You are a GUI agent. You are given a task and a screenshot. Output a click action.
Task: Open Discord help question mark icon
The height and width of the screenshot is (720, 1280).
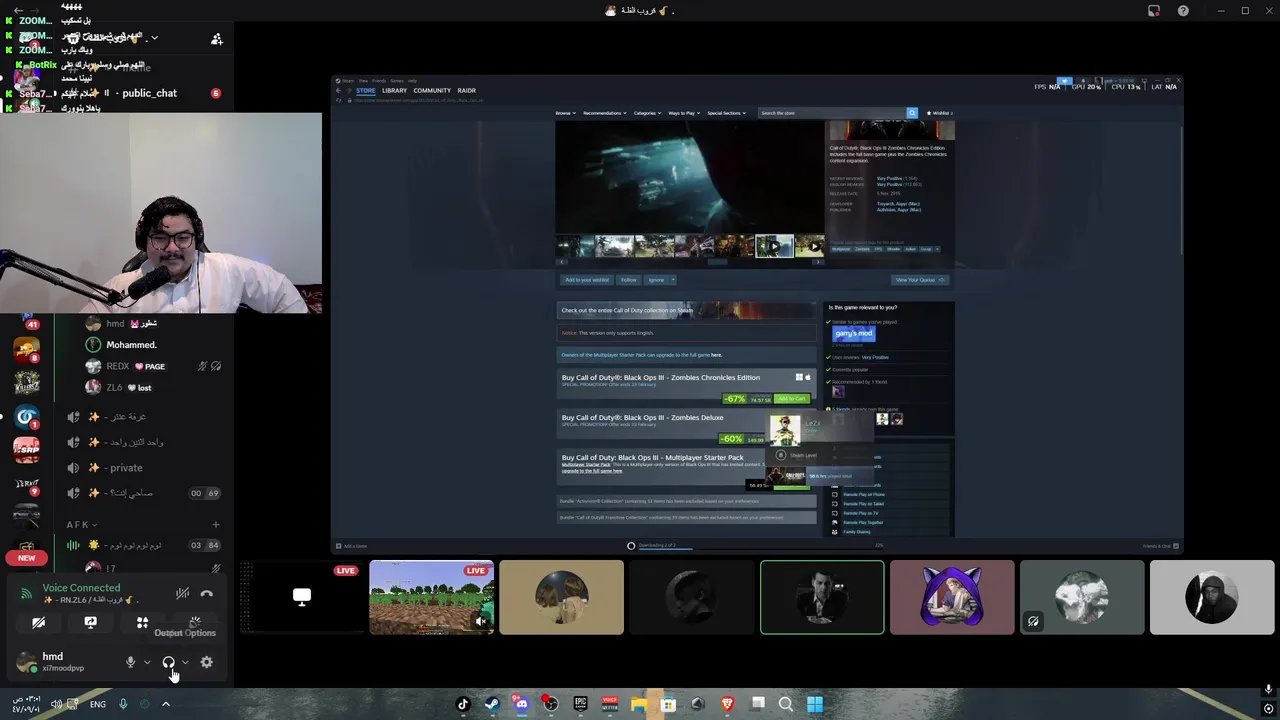(1183, 11)
